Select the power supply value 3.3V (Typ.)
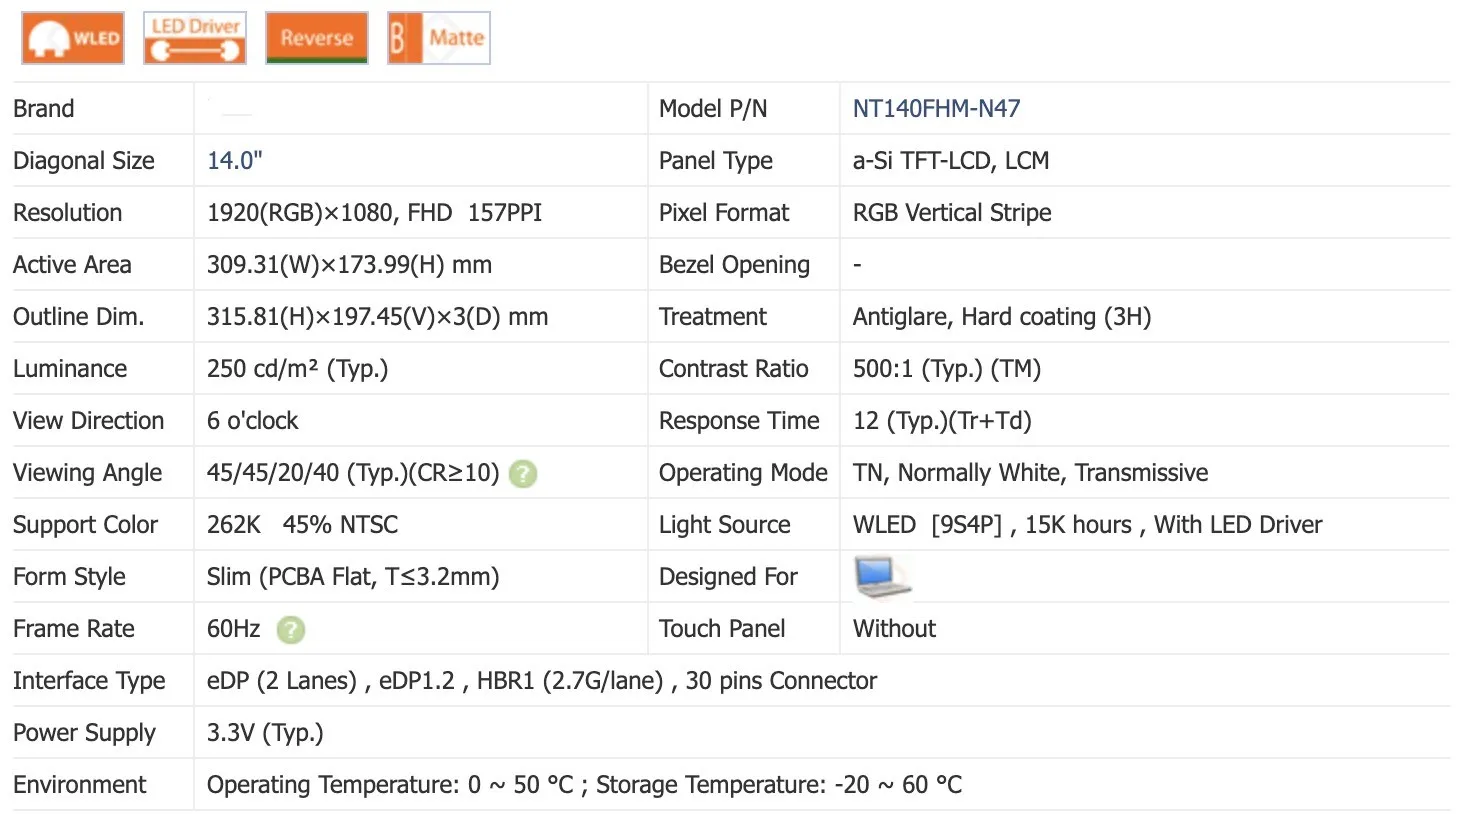Screen dimensions: 1464x814 pyautogui.click(x=265, y=733)
